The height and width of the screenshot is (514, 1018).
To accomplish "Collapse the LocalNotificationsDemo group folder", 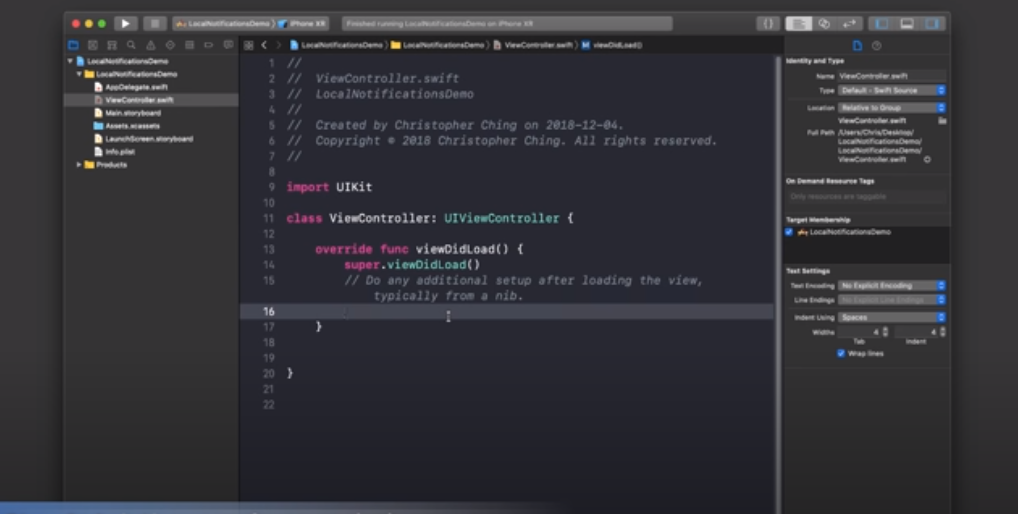I will pos(79,74).
